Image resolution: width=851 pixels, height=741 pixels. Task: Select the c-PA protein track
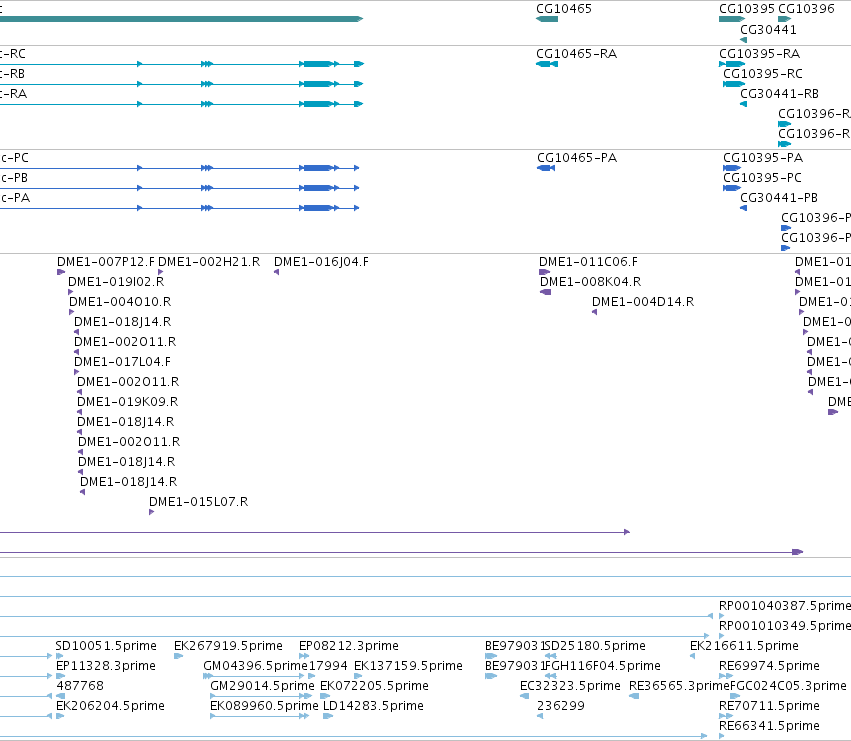pyautogui.click(x=180, y=208)
